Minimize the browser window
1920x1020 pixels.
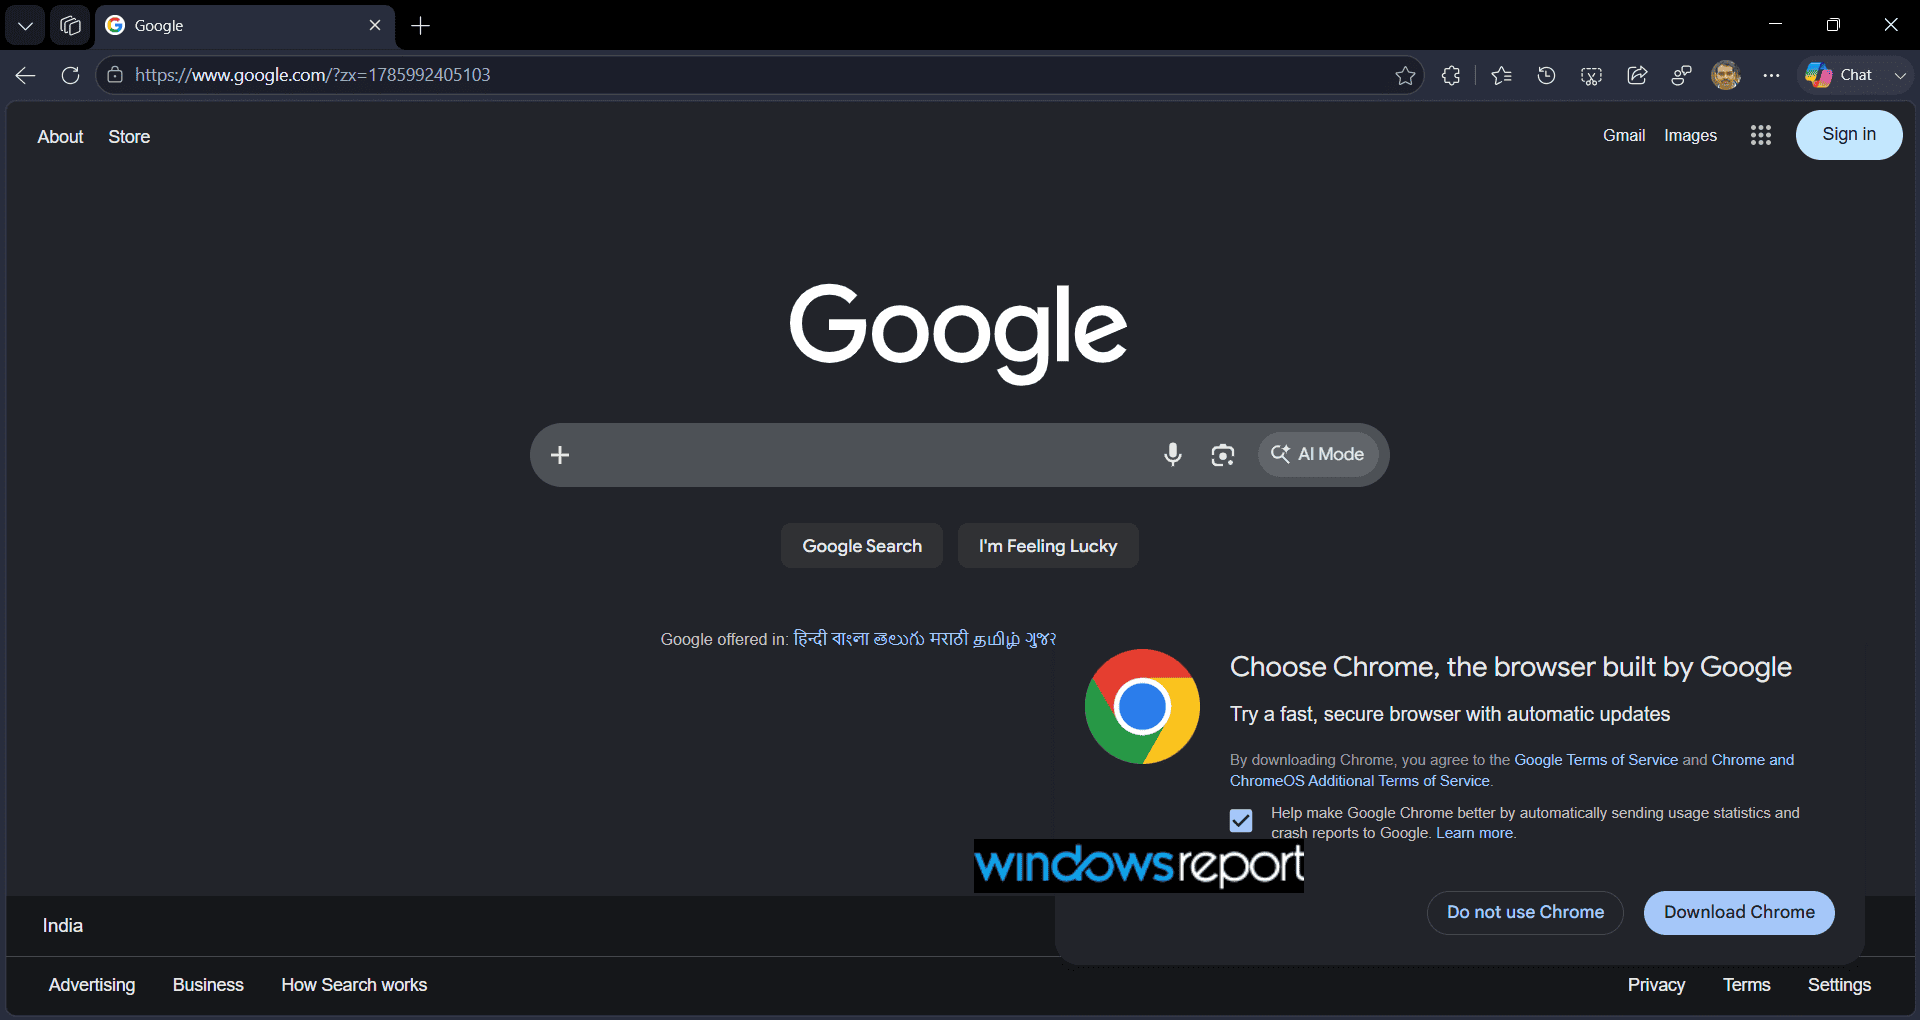pos(1775,25)
